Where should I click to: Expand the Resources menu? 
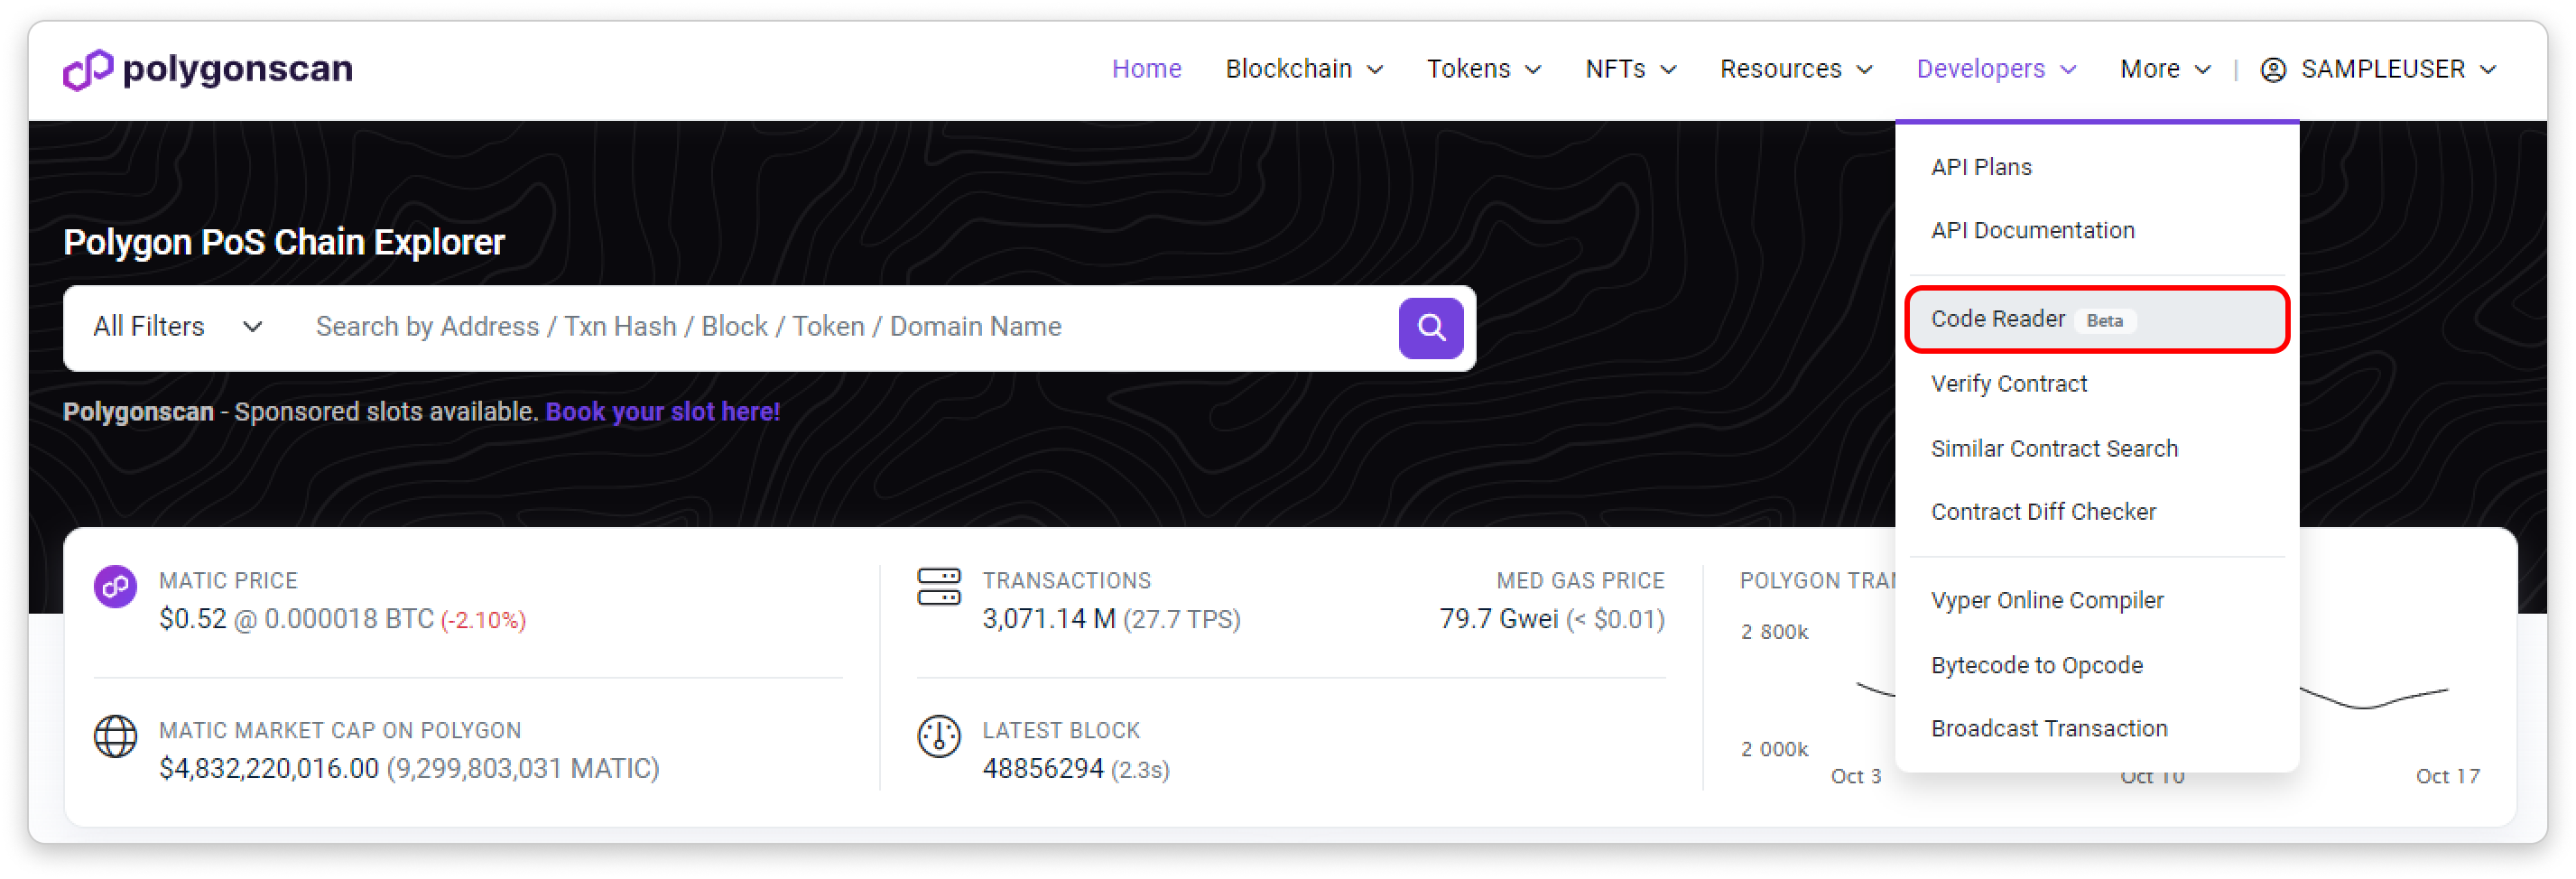click(x=1795, y=69)
